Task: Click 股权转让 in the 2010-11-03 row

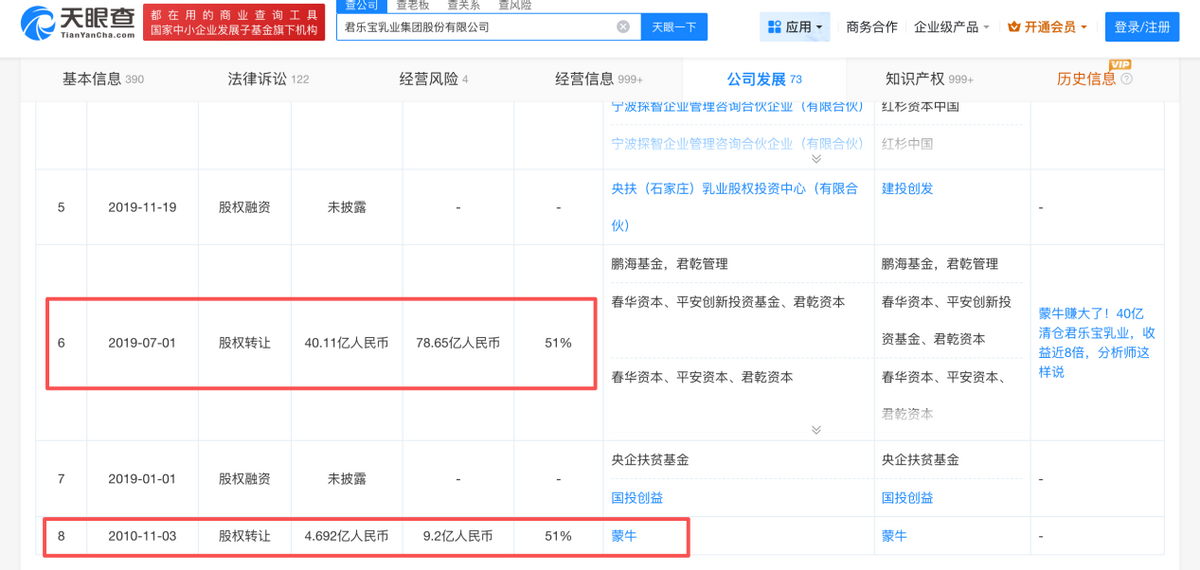Action: (245, 536)
